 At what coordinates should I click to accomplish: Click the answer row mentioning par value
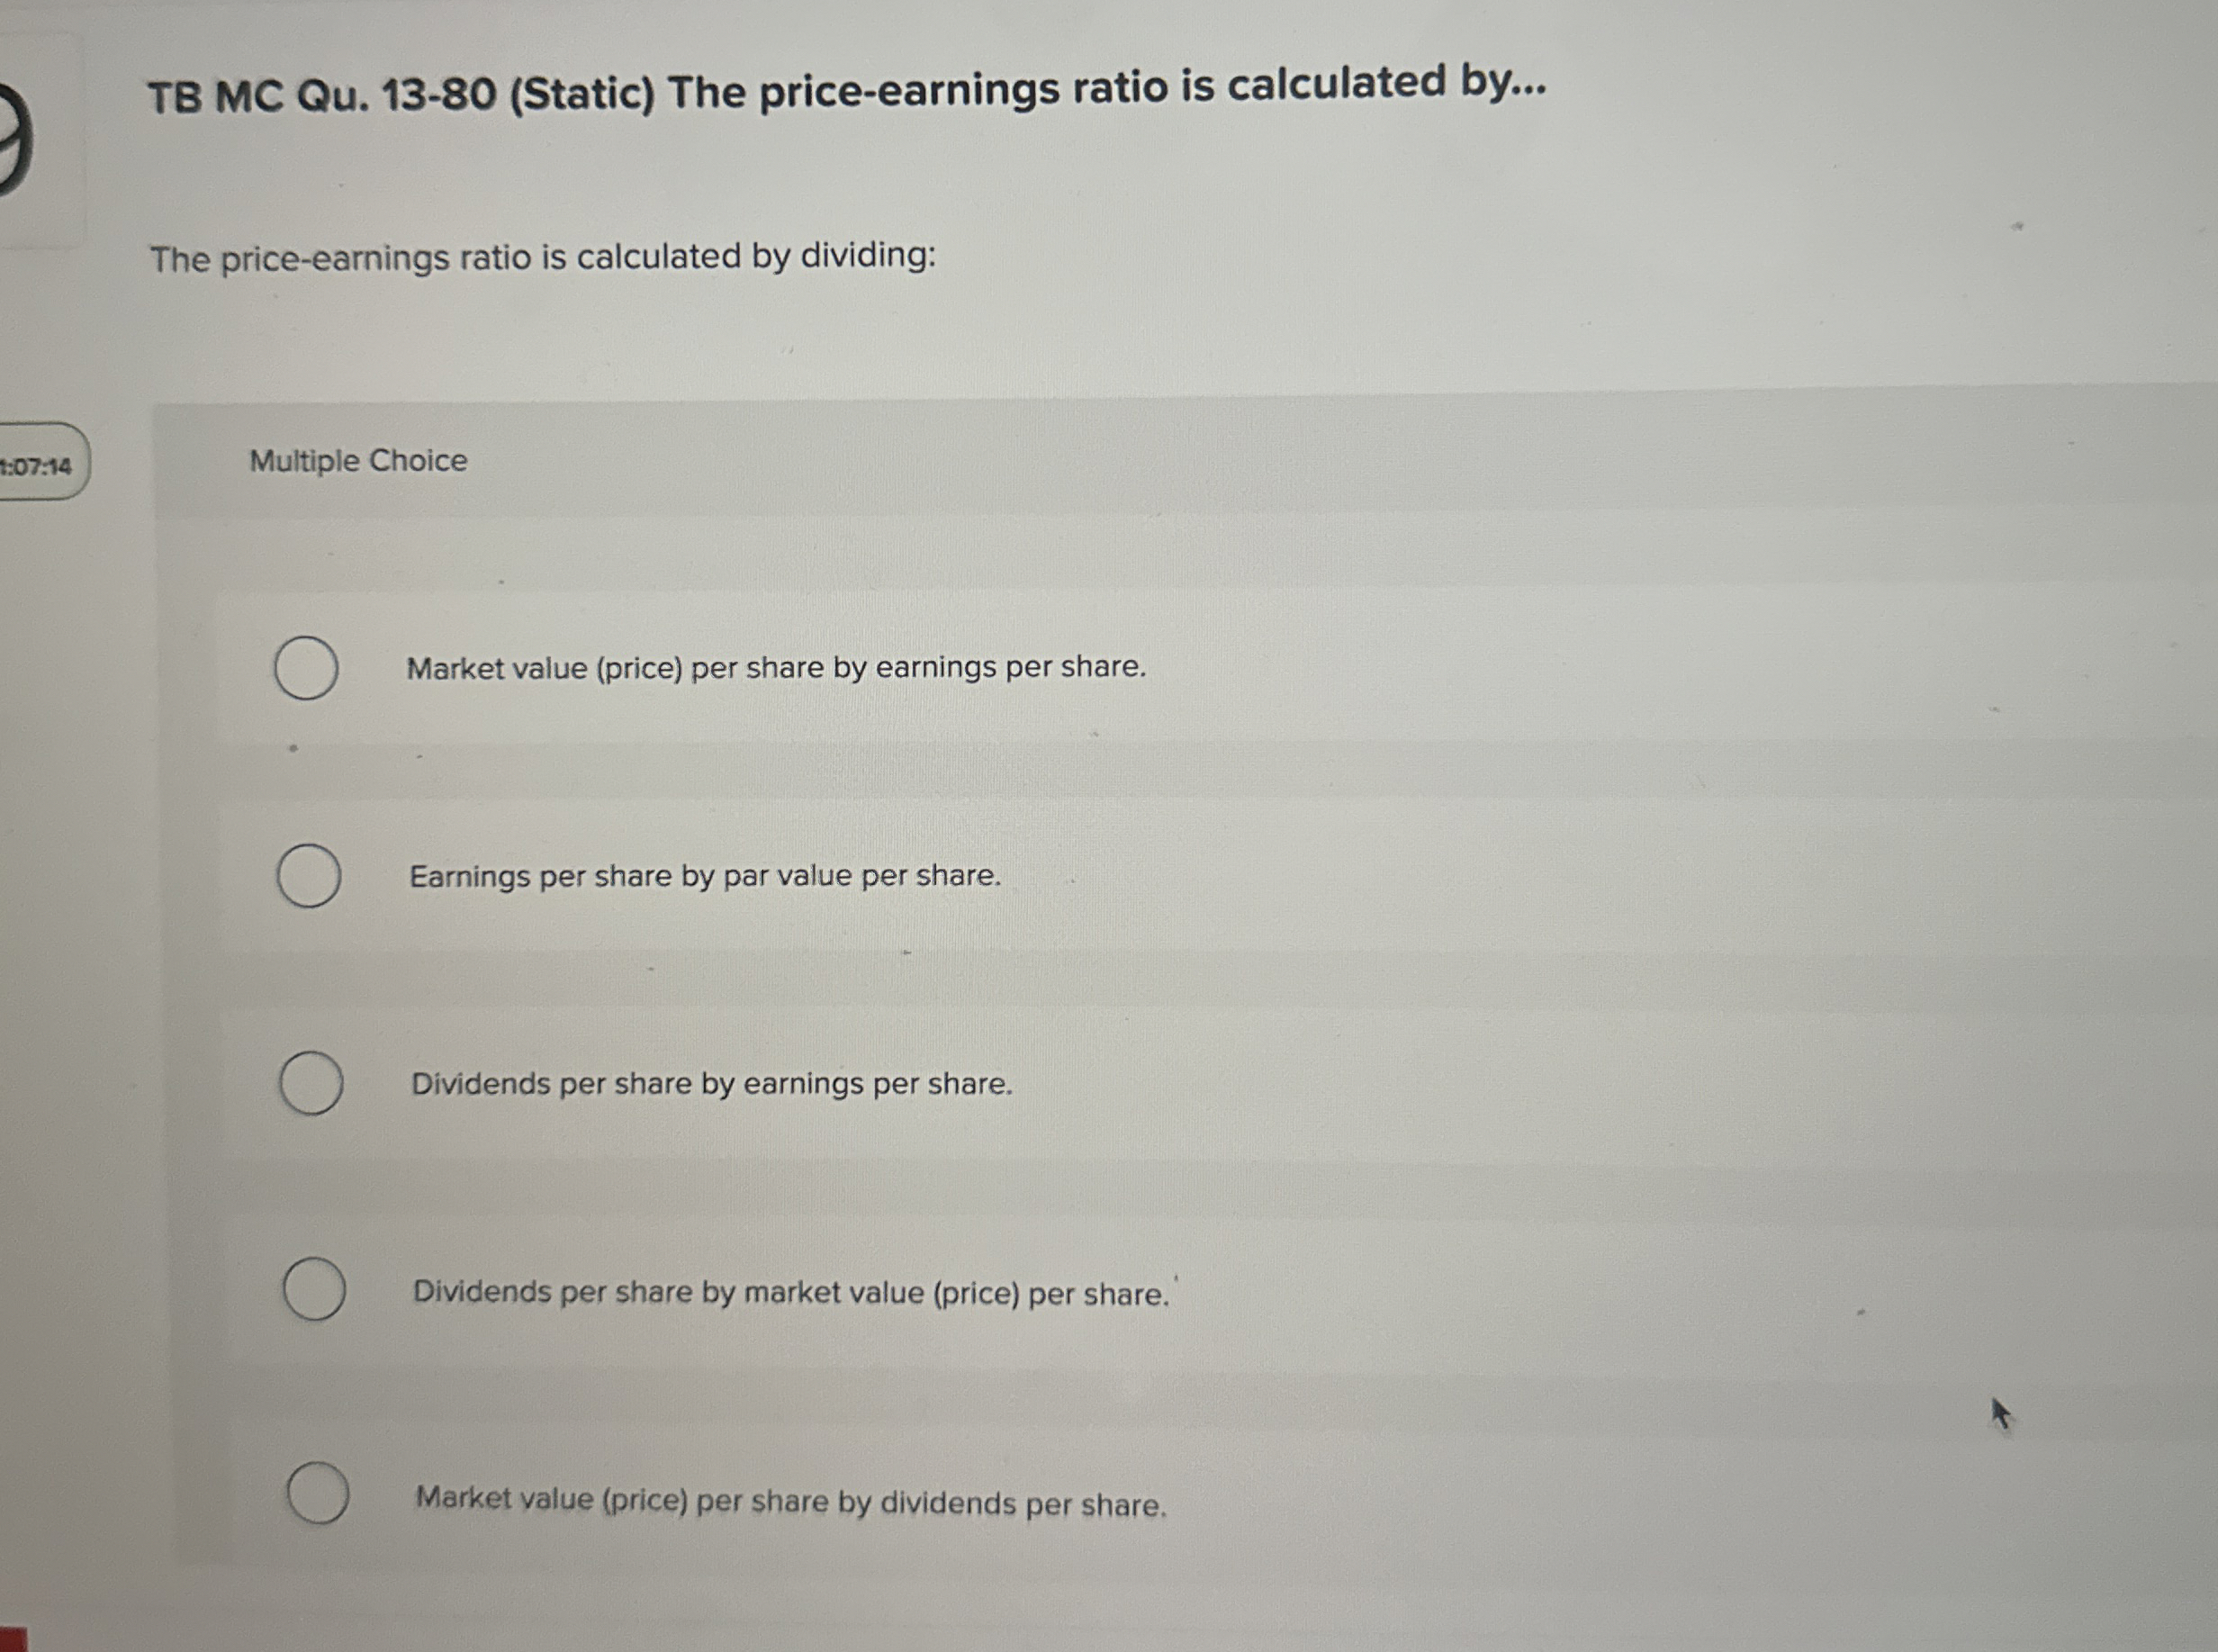tap(706, 877)
